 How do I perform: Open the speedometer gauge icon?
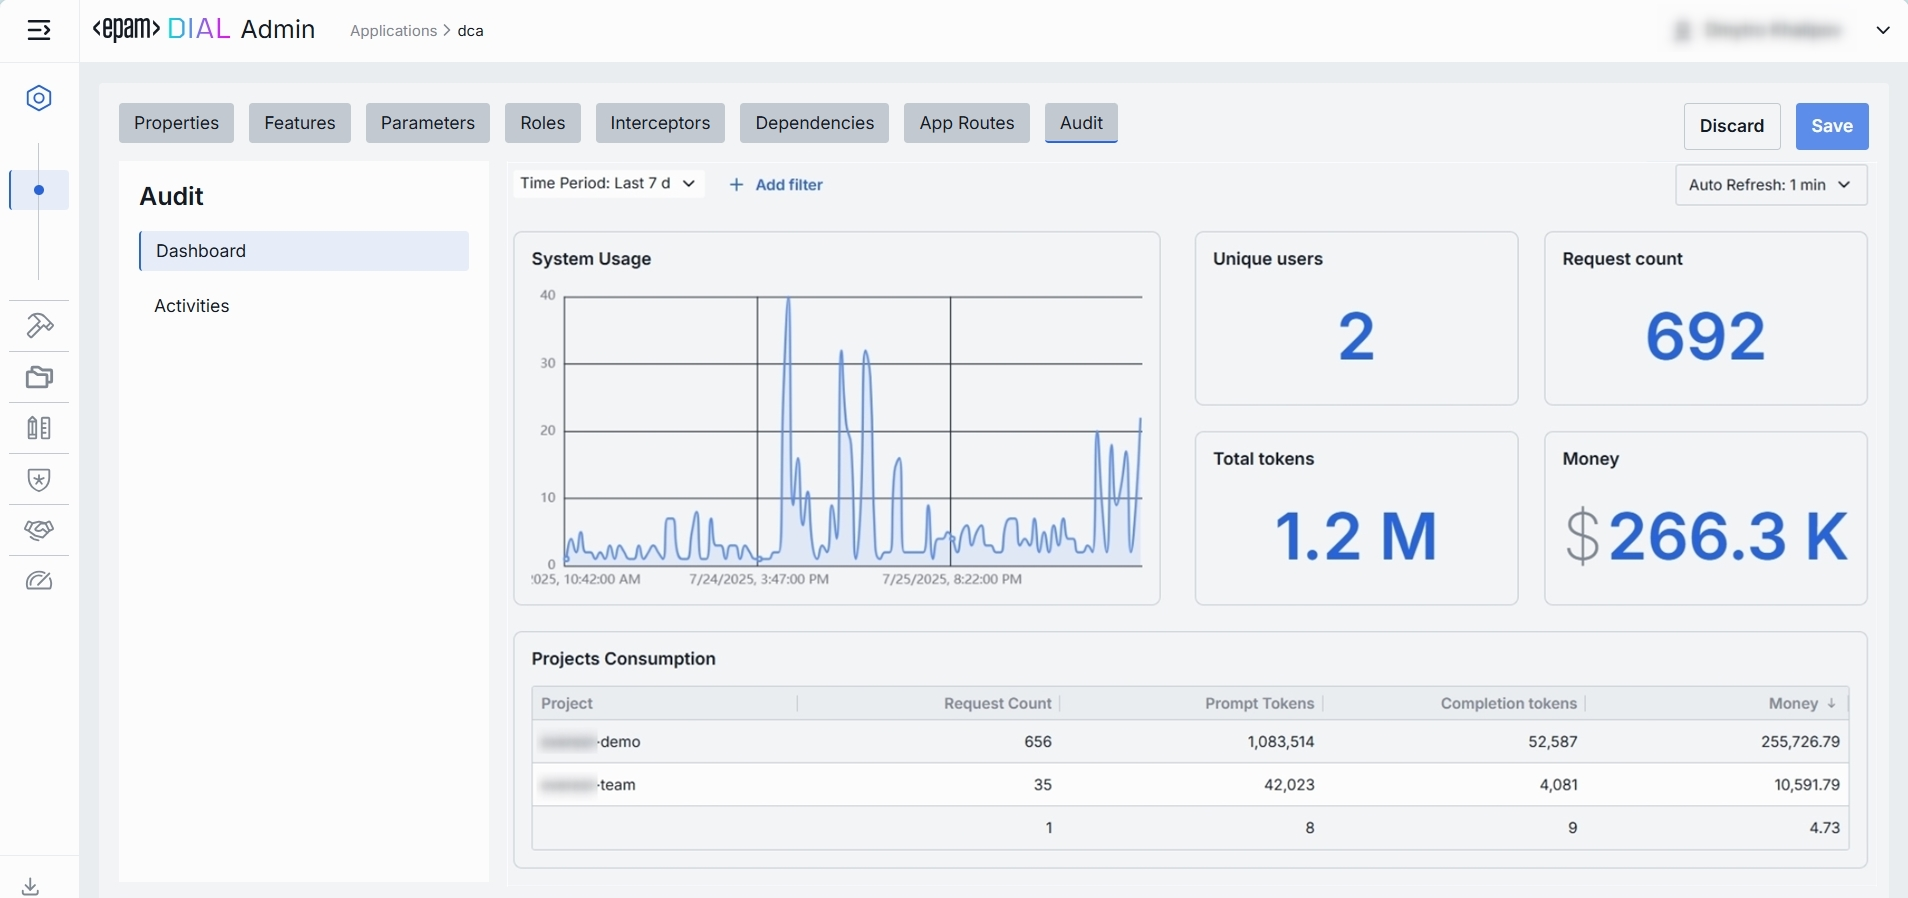[x=39, y=581]
